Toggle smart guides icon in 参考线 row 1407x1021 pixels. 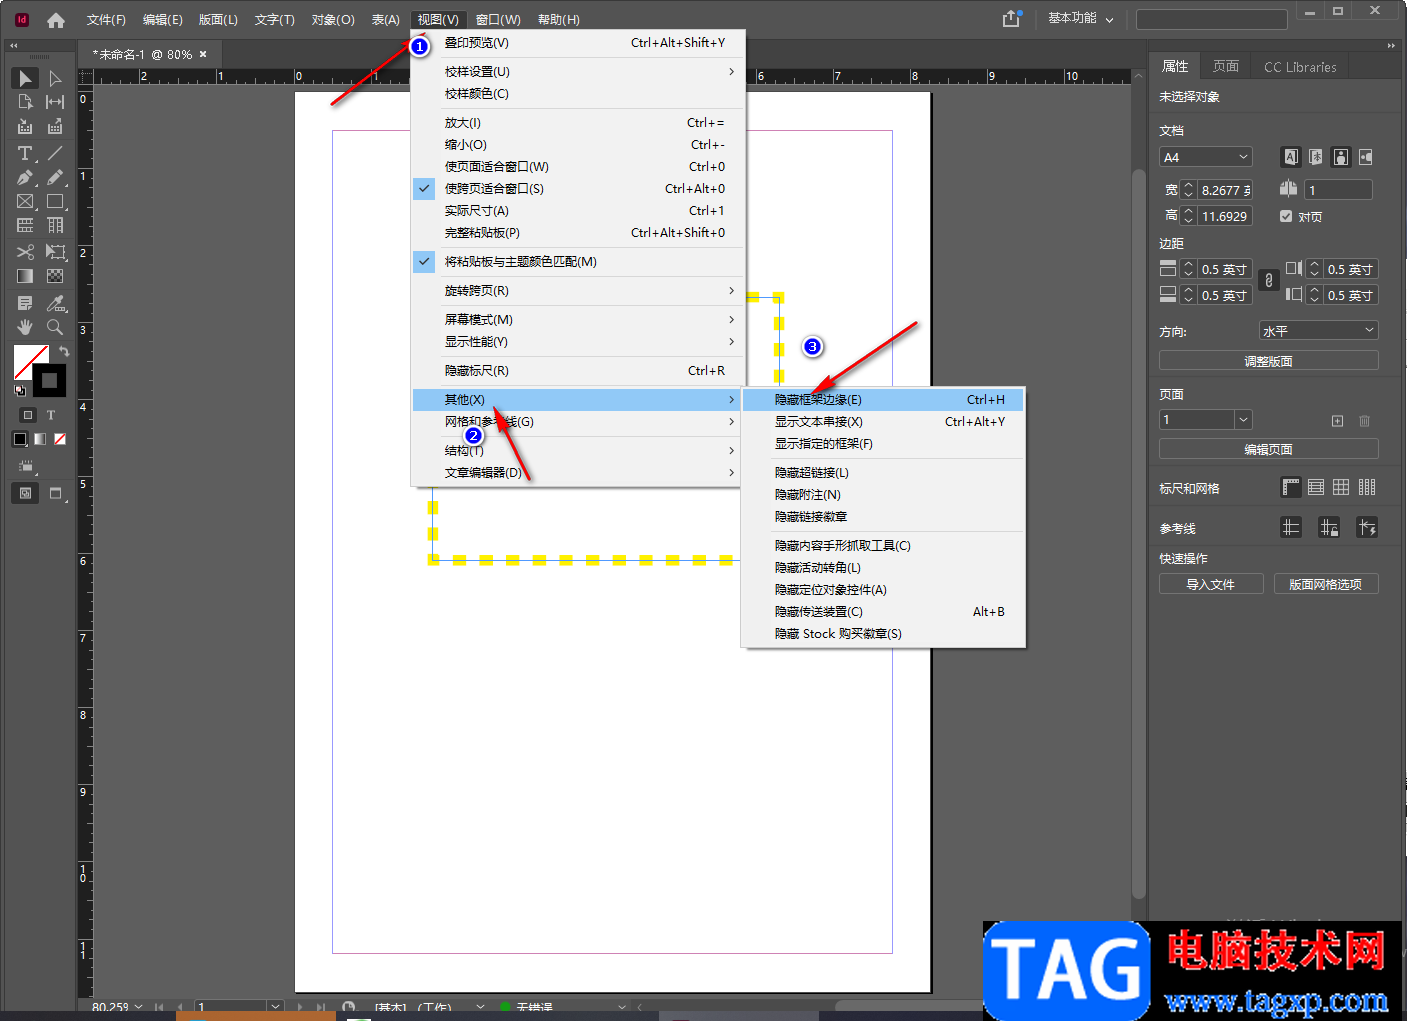tap(1367, 527)
